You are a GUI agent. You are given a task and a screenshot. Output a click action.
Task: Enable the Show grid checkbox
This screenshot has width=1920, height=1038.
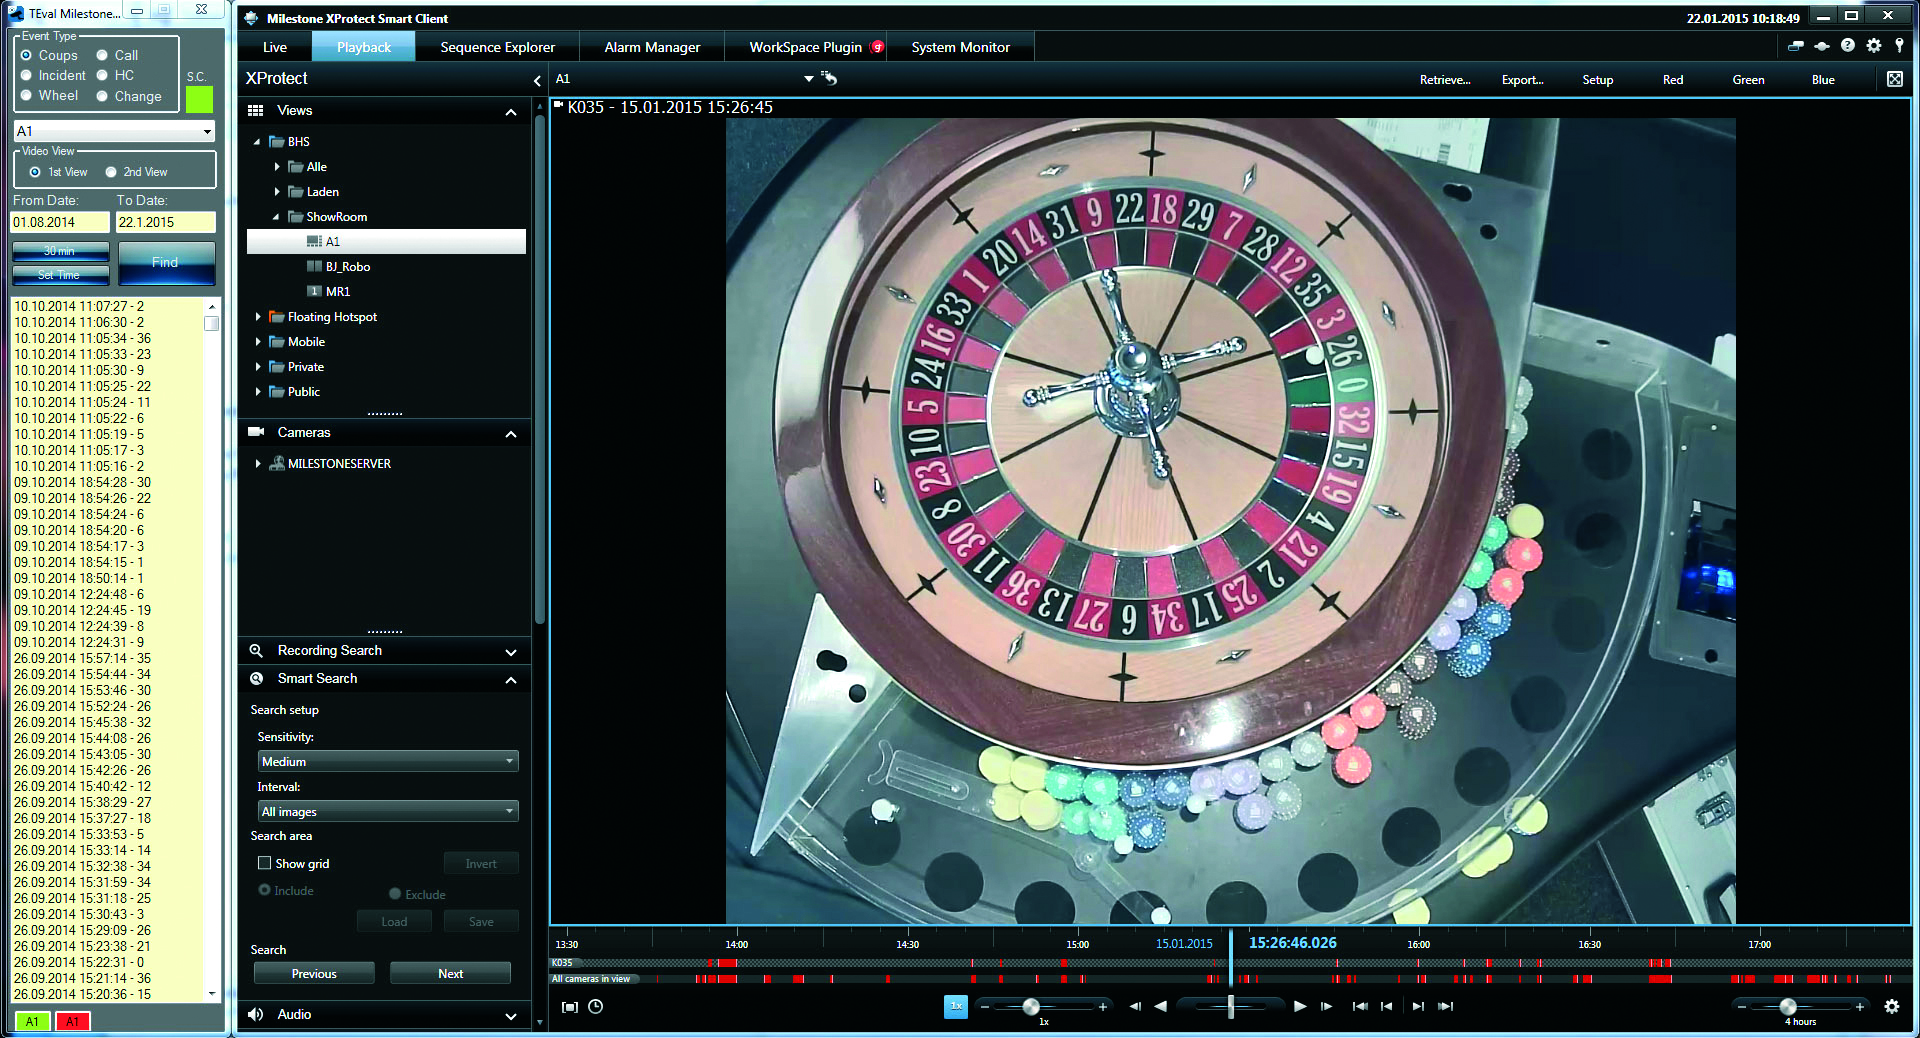265,863
